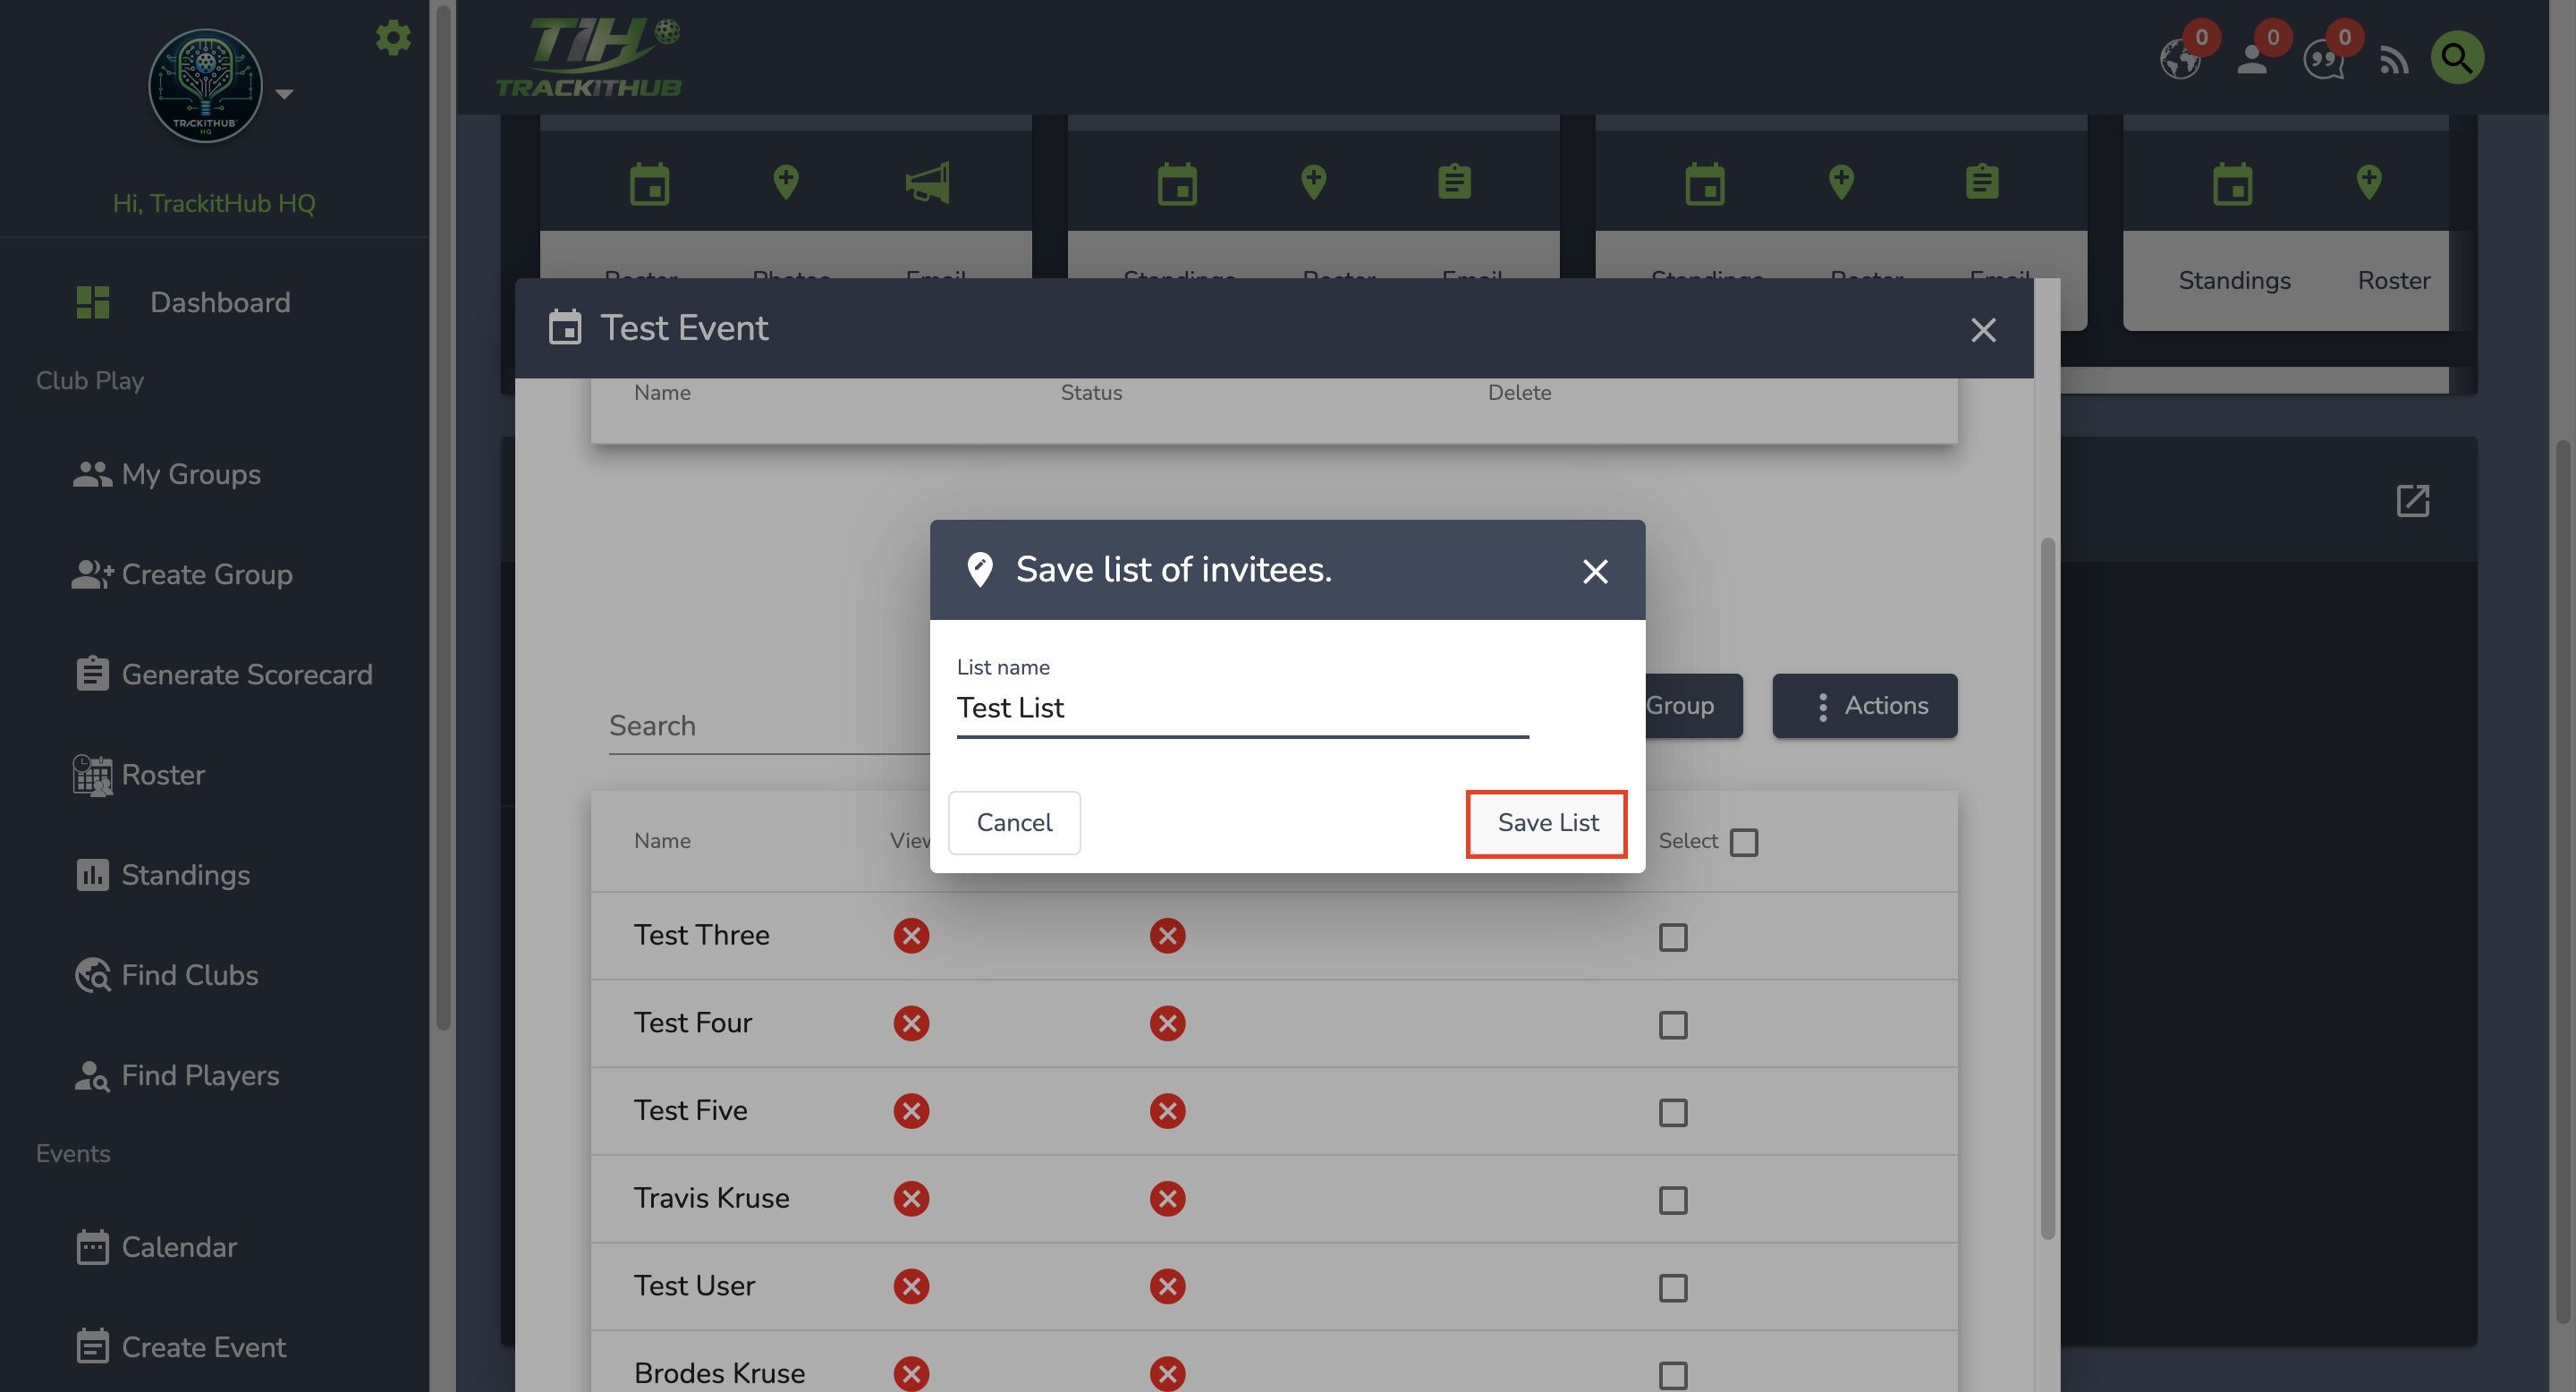Click clipboard icon on second event card
The height and width of the screenshot is (1392, 2576).
point(1454,182)
